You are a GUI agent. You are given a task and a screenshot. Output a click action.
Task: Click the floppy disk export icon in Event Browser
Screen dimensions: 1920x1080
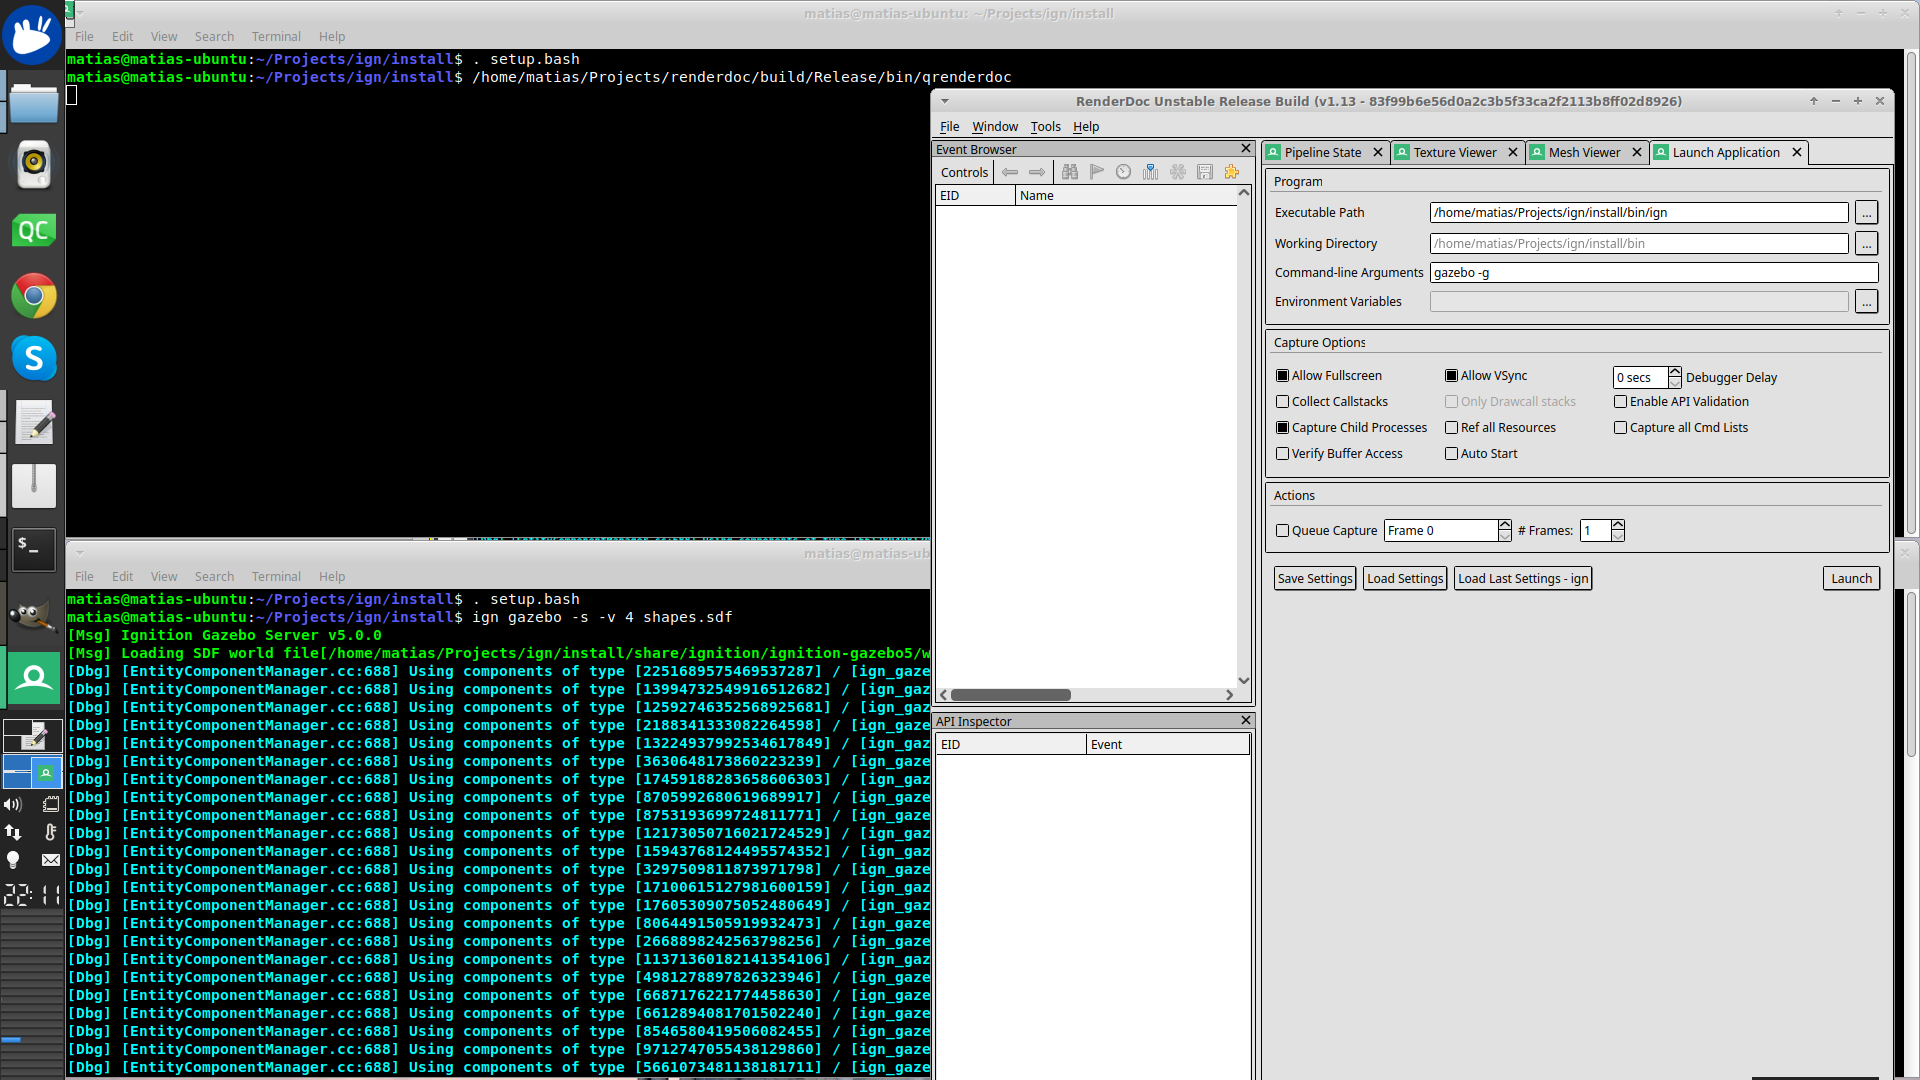point(1205,172)
